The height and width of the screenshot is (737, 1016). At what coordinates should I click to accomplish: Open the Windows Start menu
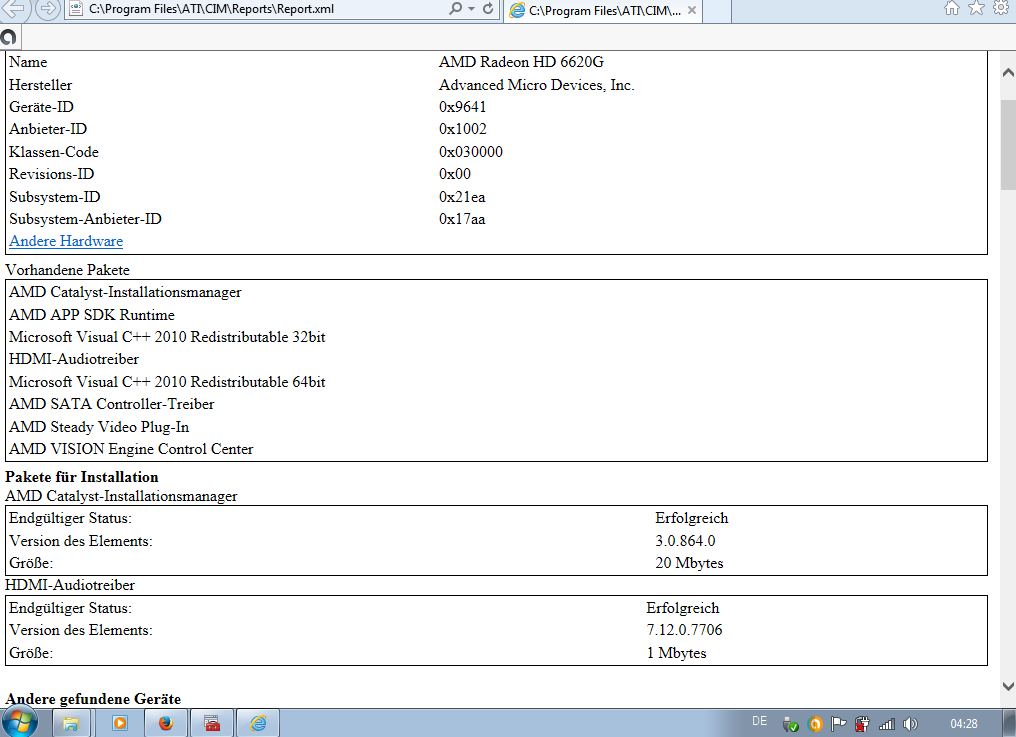[19, 721]
